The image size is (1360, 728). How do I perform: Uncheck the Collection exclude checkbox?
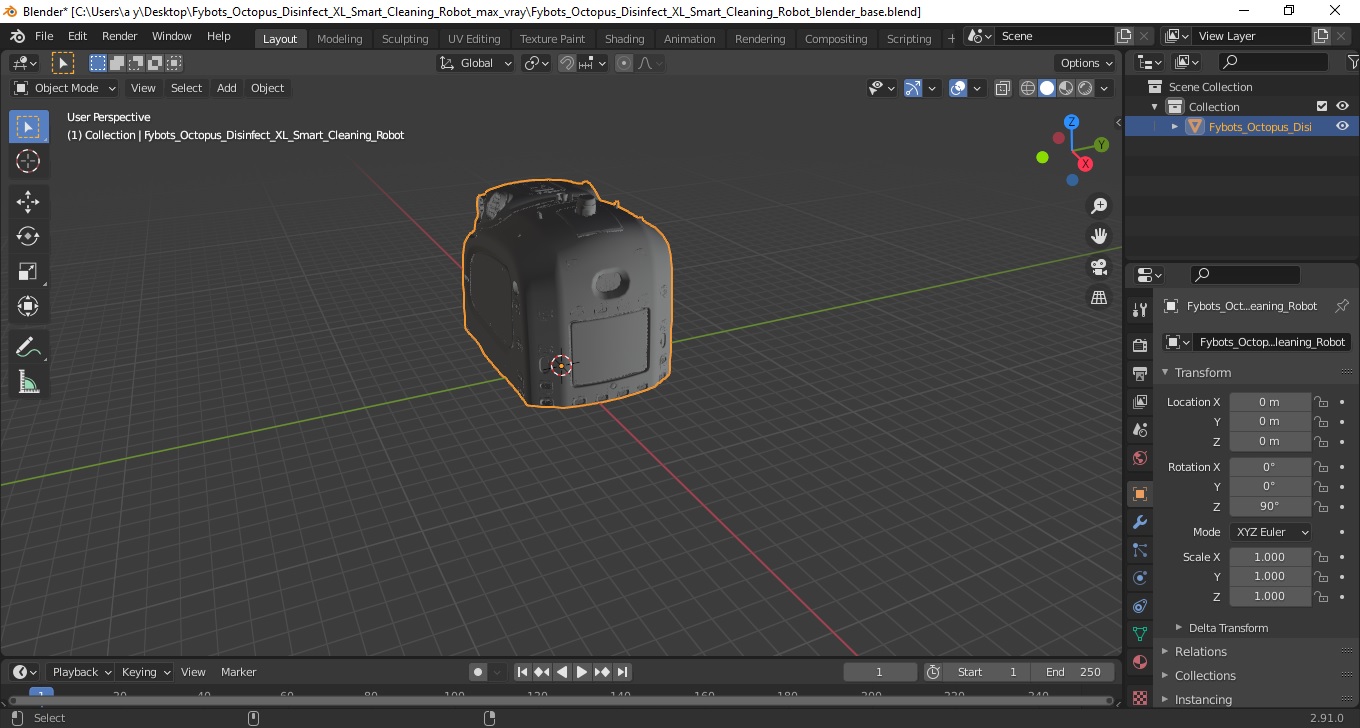[x=1322, y=107]
